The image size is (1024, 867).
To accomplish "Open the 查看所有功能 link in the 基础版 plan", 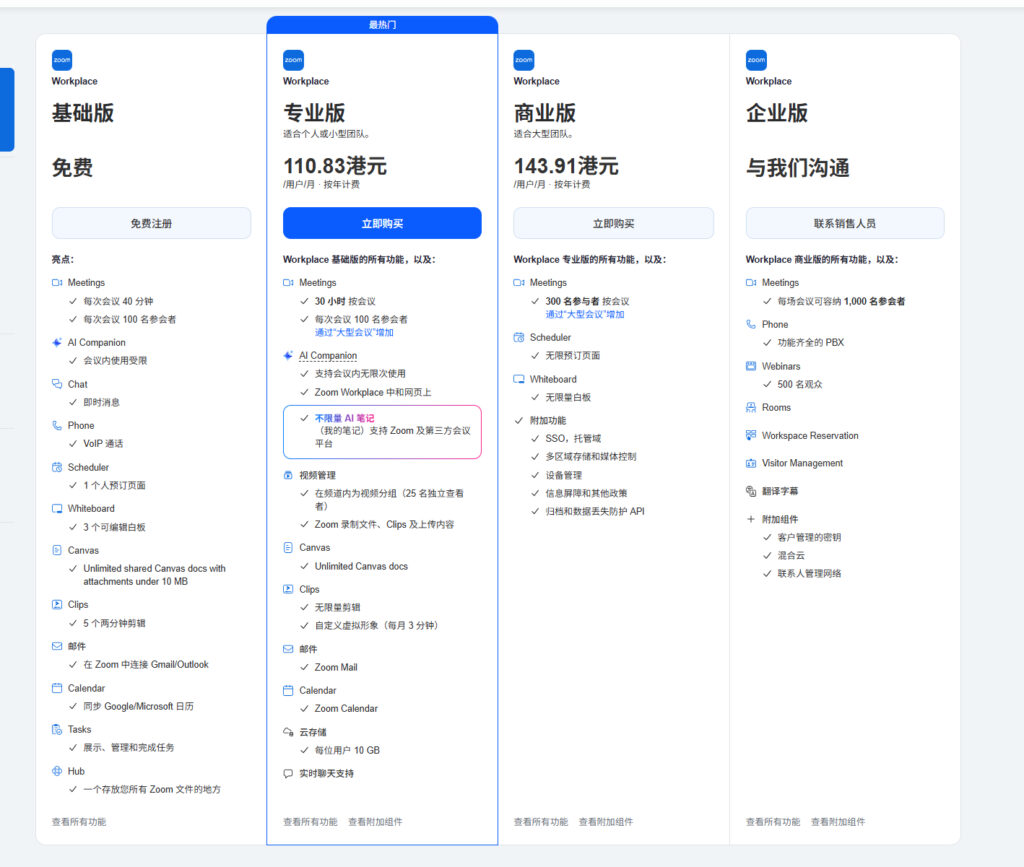I will click(x=78, y=822).
